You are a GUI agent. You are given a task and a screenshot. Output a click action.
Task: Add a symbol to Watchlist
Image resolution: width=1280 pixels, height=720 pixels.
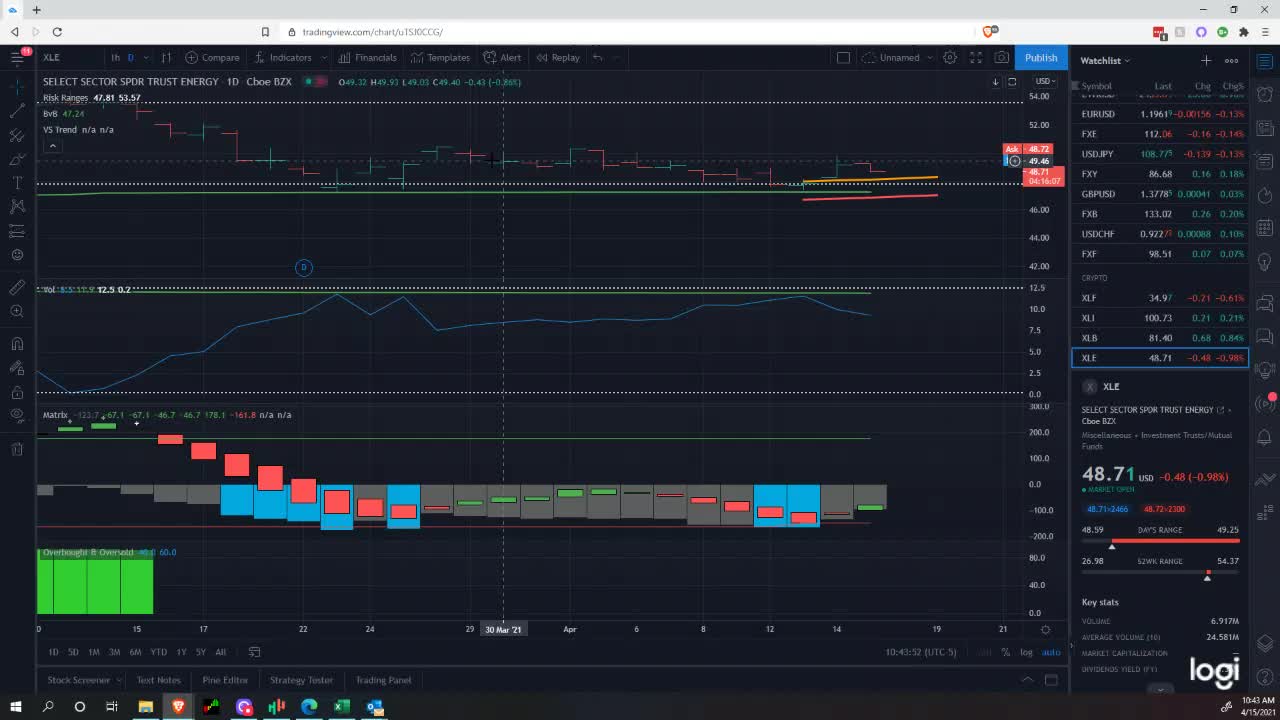(x=1205, y=60)
